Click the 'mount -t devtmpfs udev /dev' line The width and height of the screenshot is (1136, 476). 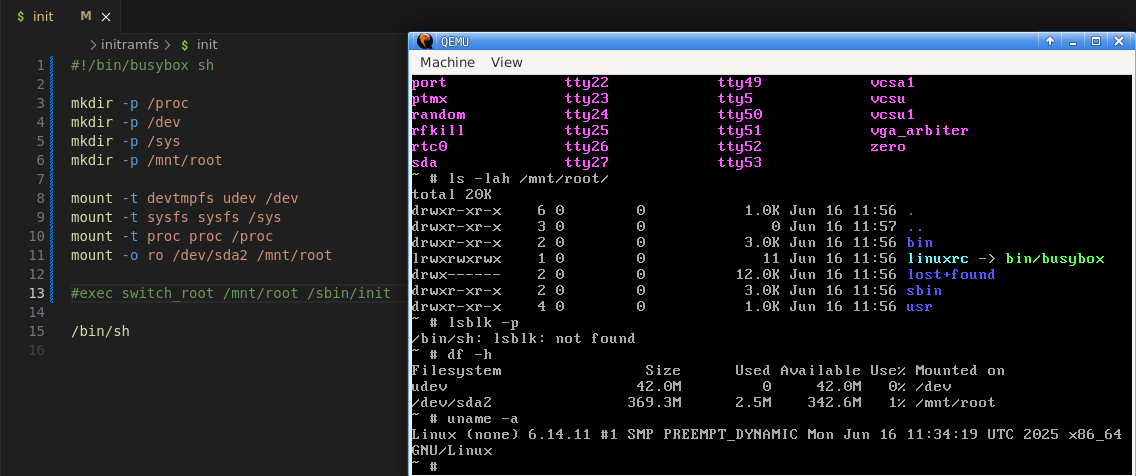click(185, 199)
